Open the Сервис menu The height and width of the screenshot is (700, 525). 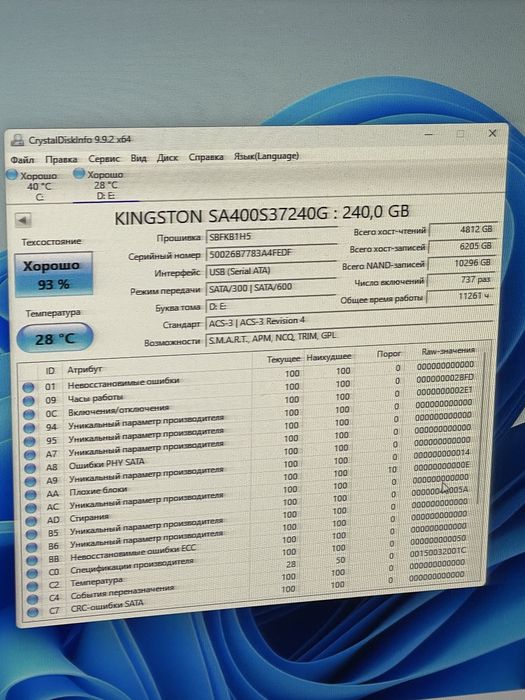click(104, 158)
